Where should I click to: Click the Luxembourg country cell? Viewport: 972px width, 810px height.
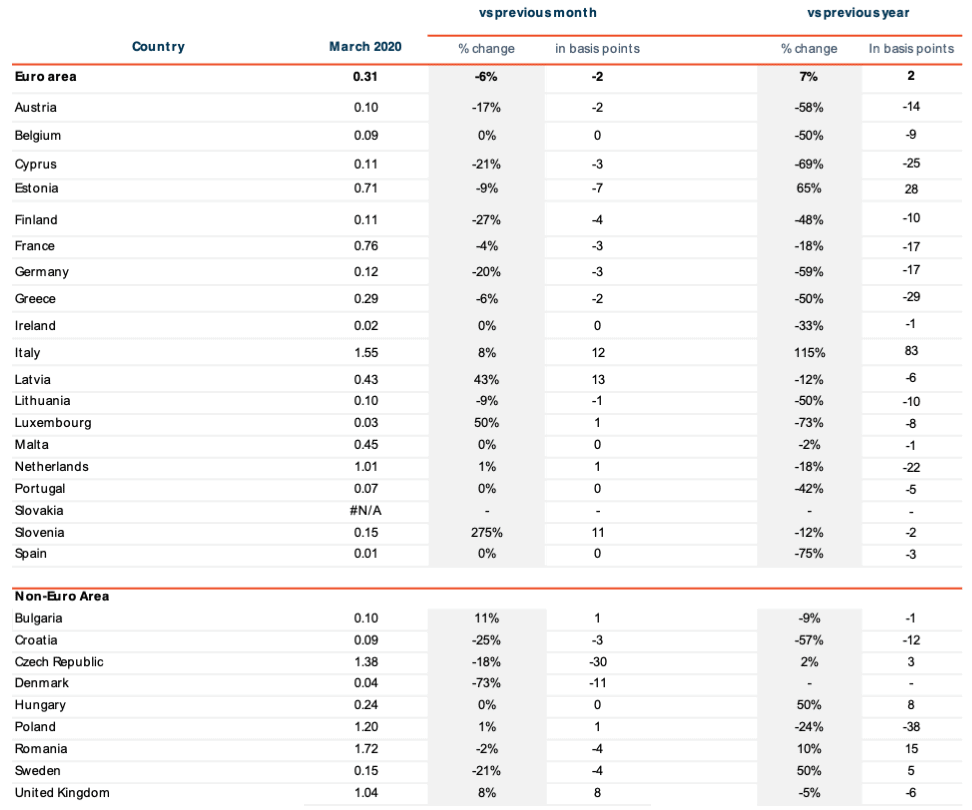point(53,423)
